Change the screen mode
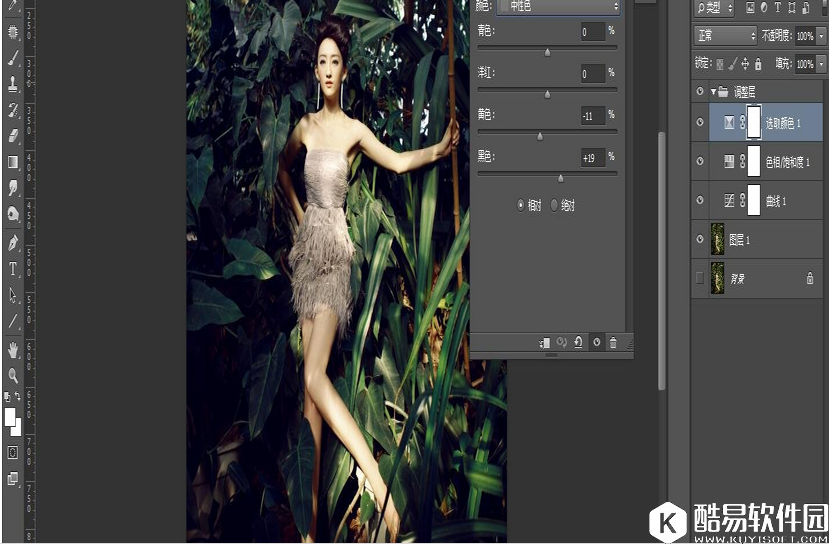This screenshot has width=829, height=544. (x=13, y=478)
